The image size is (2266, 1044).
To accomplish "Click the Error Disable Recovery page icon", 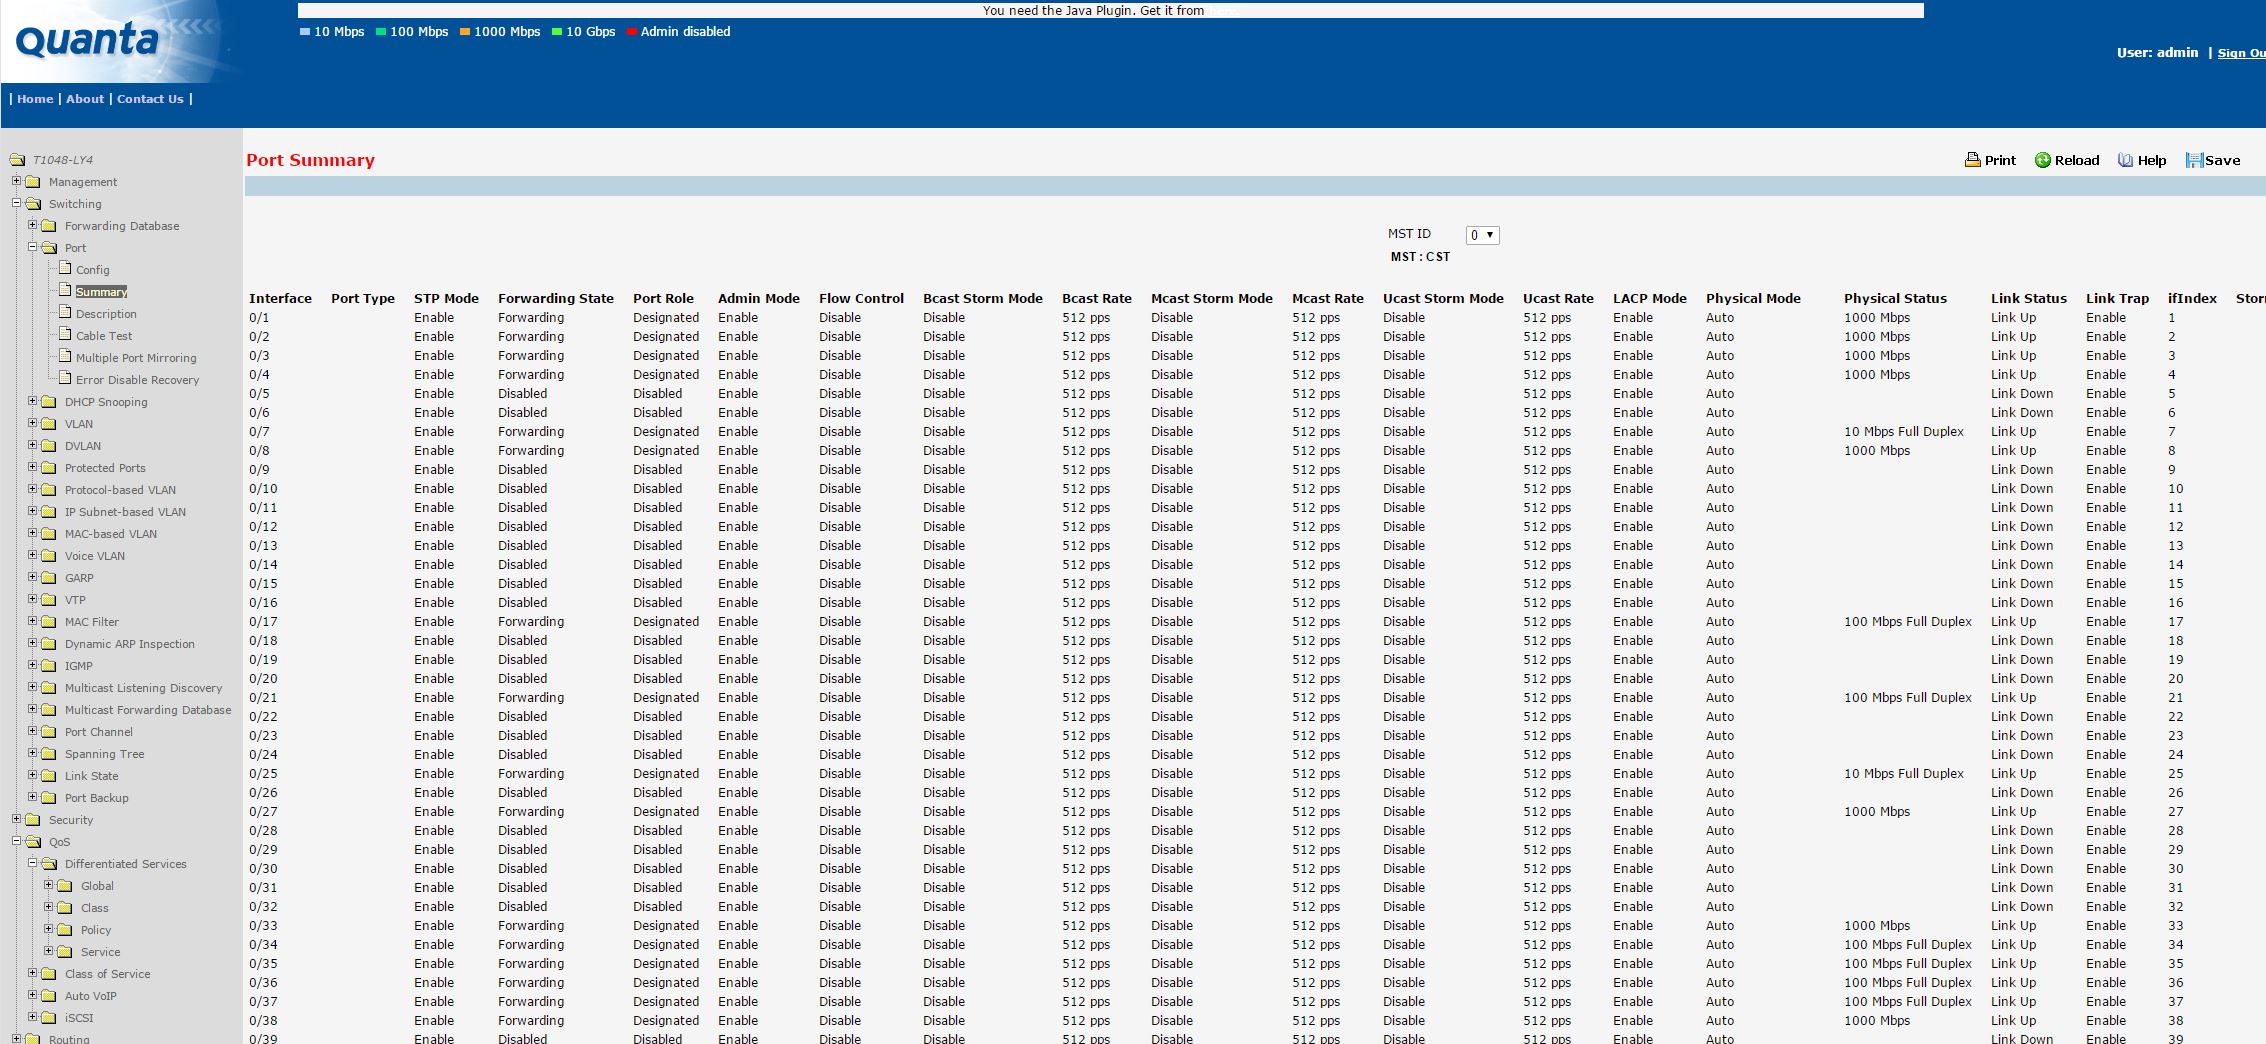I will click(x=65, y=379).
